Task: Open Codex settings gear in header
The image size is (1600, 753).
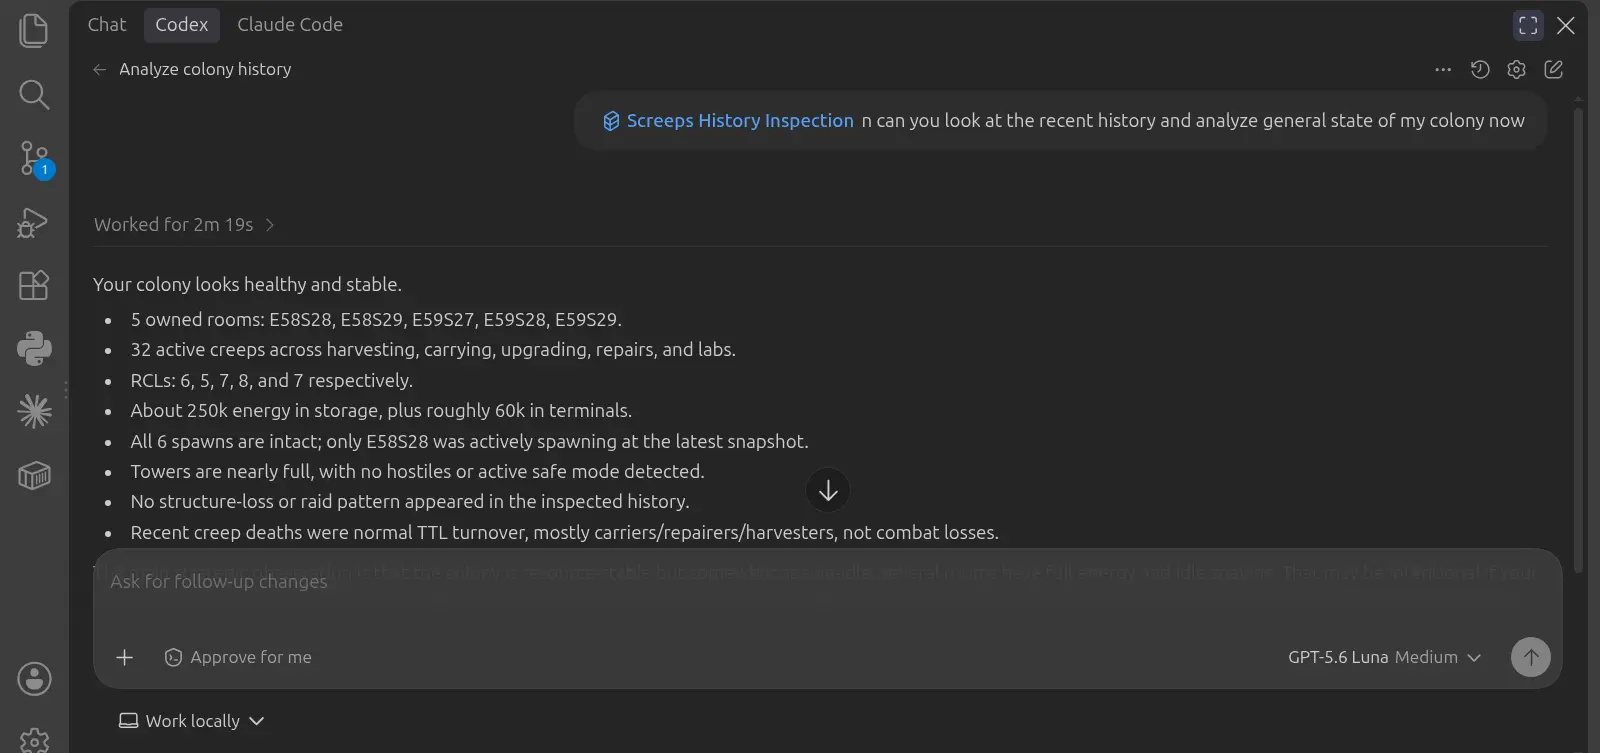Action: (x=1517, y=69)
